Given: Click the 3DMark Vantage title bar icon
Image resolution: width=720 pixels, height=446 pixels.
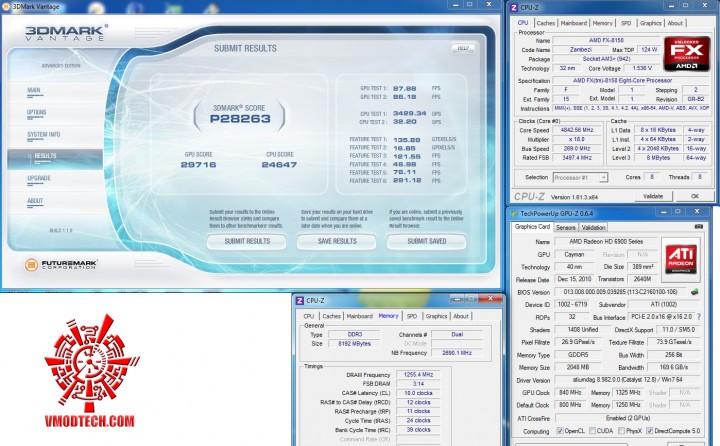Looking at the screenshot, I should [6, 6].
